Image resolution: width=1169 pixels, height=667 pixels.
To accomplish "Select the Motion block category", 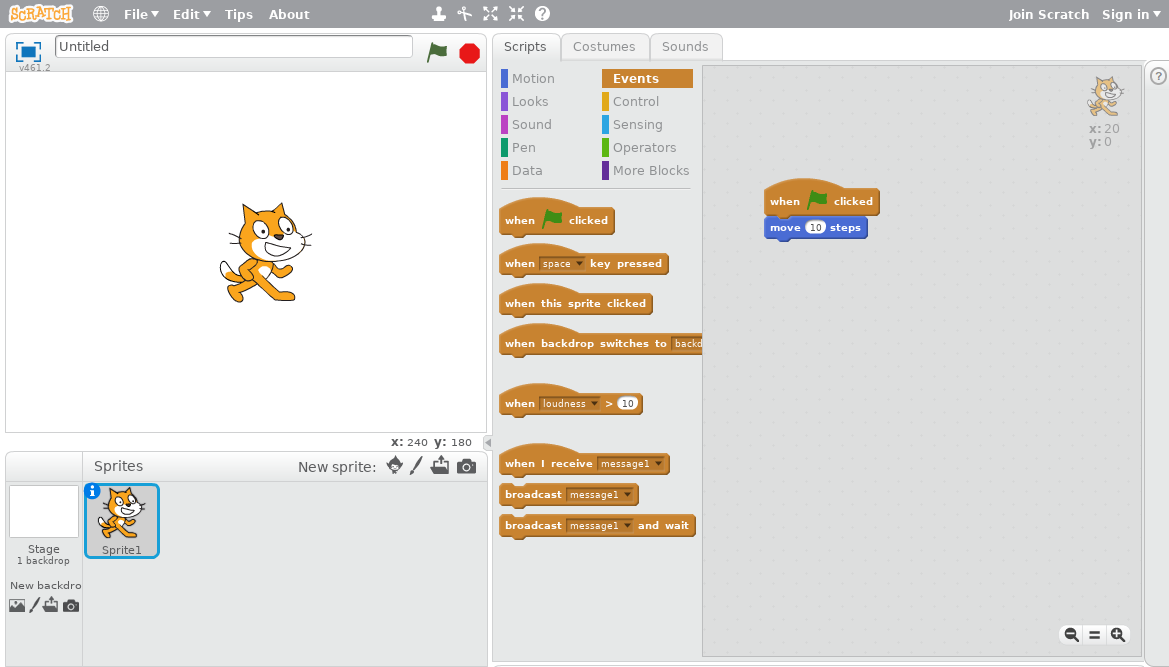I will pyautogui.click(x=532, y=78).
